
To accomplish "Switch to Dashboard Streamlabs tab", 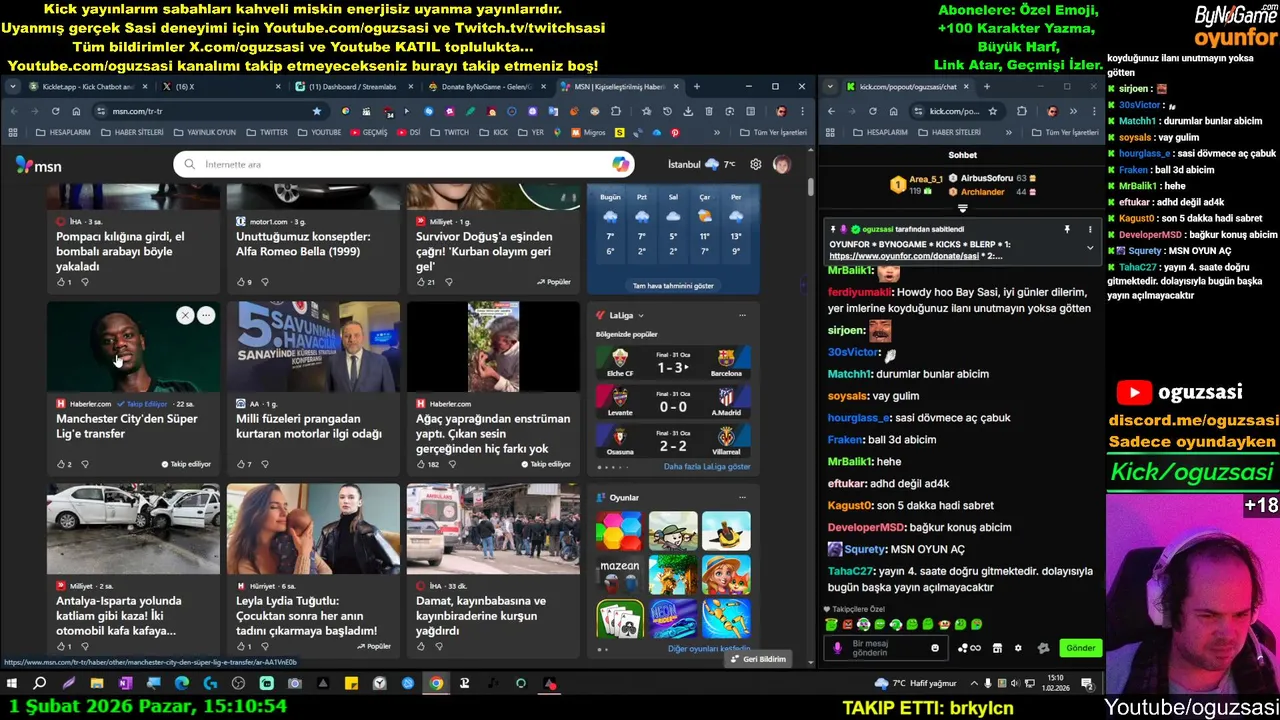I will click(353, 87).
